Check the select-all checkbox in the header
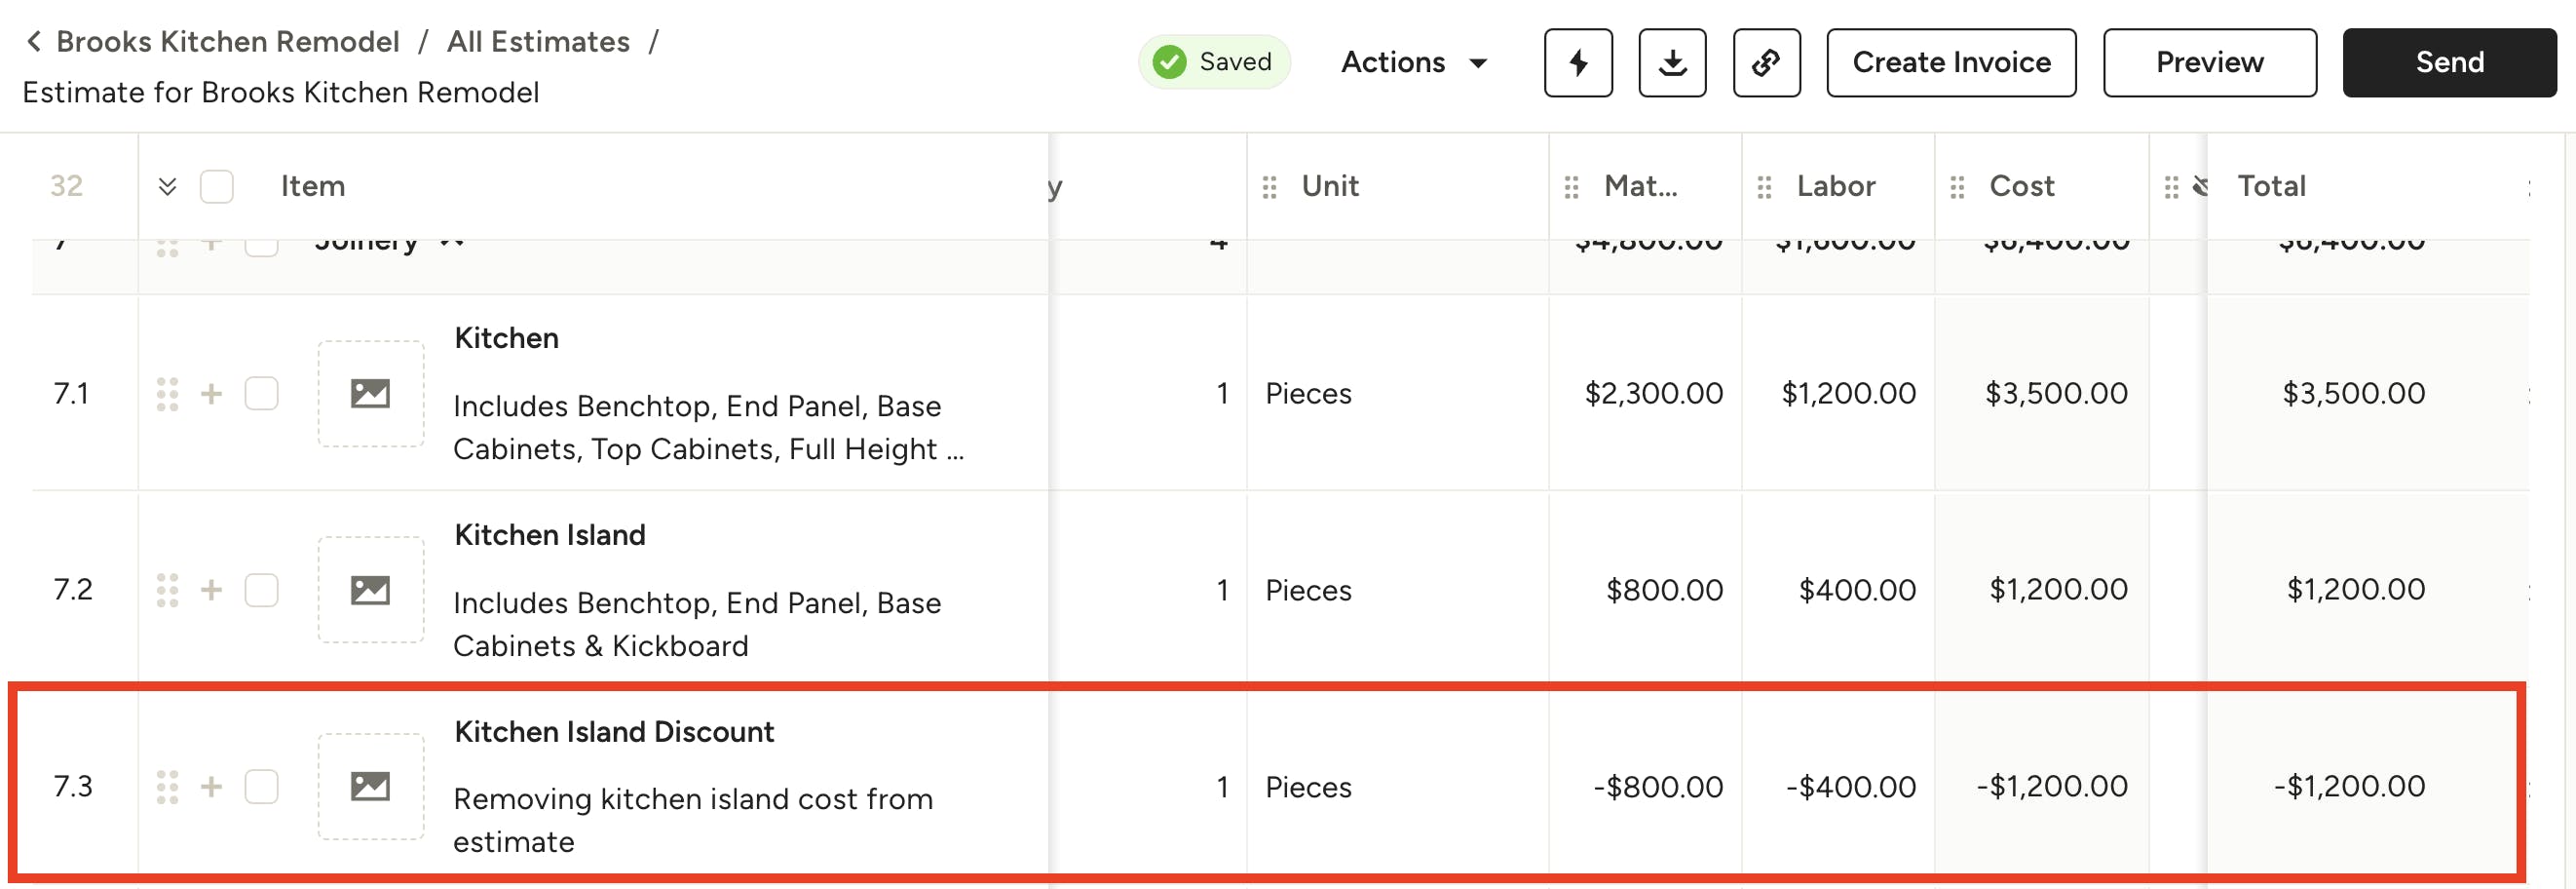Image resolution: width=2576 pixels, height=889 pixels. [216, 186]
